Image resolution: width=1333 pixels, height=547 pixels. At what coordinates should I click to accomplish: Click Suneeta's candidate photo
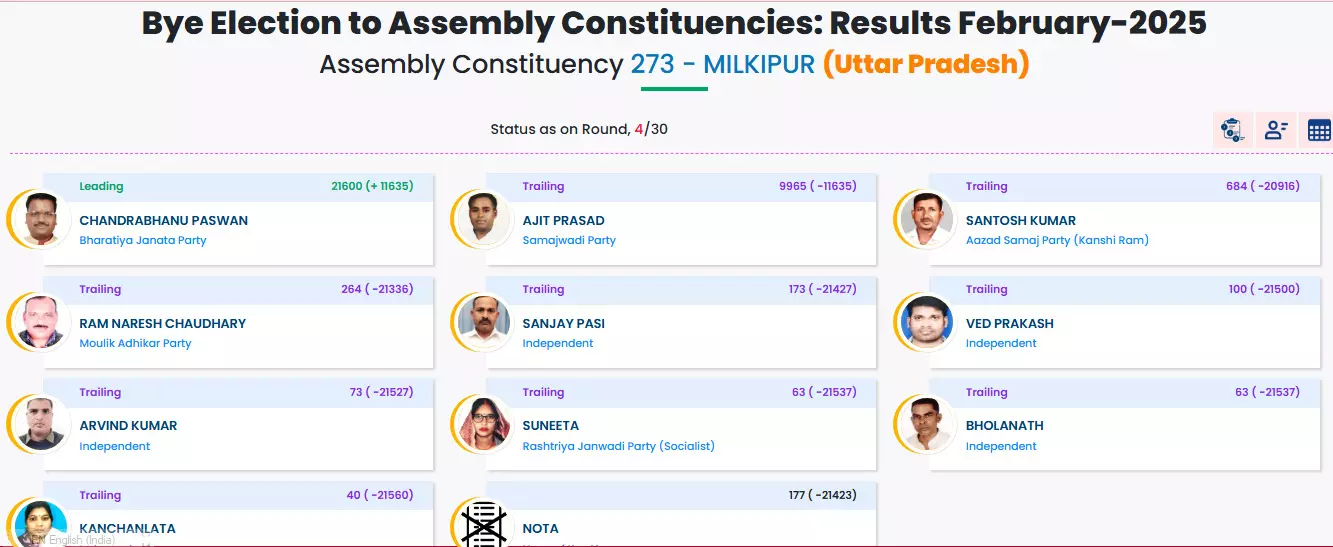pyautogui.click(x=484, y=424)
